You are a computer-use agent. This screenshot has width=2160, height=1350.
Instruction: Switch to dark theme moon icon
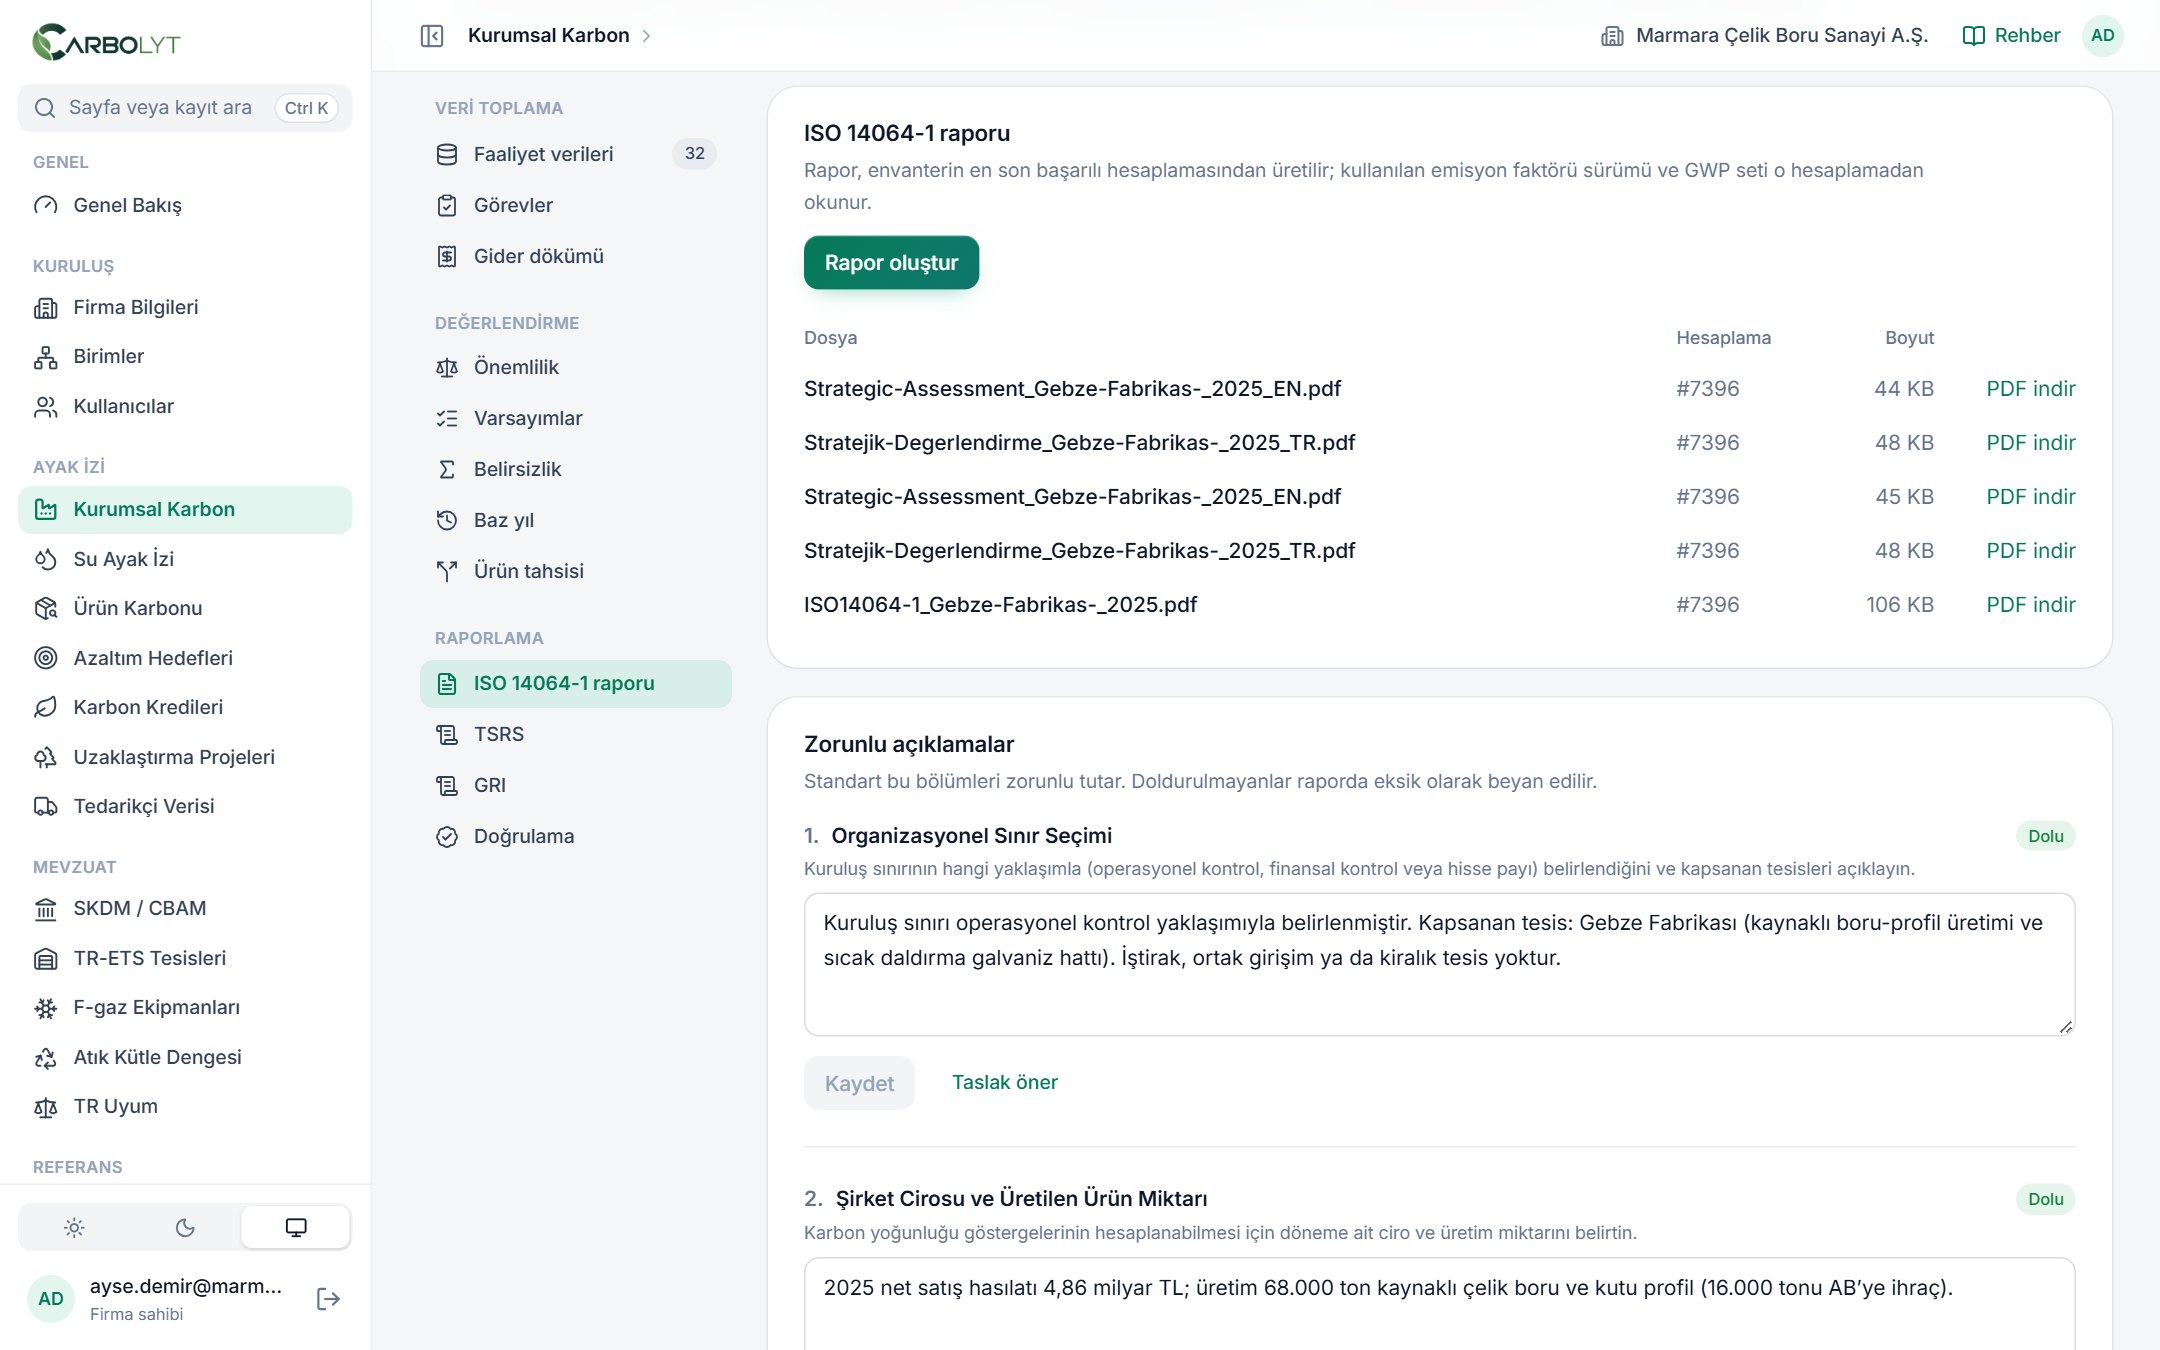click(x=185, y=1227)
